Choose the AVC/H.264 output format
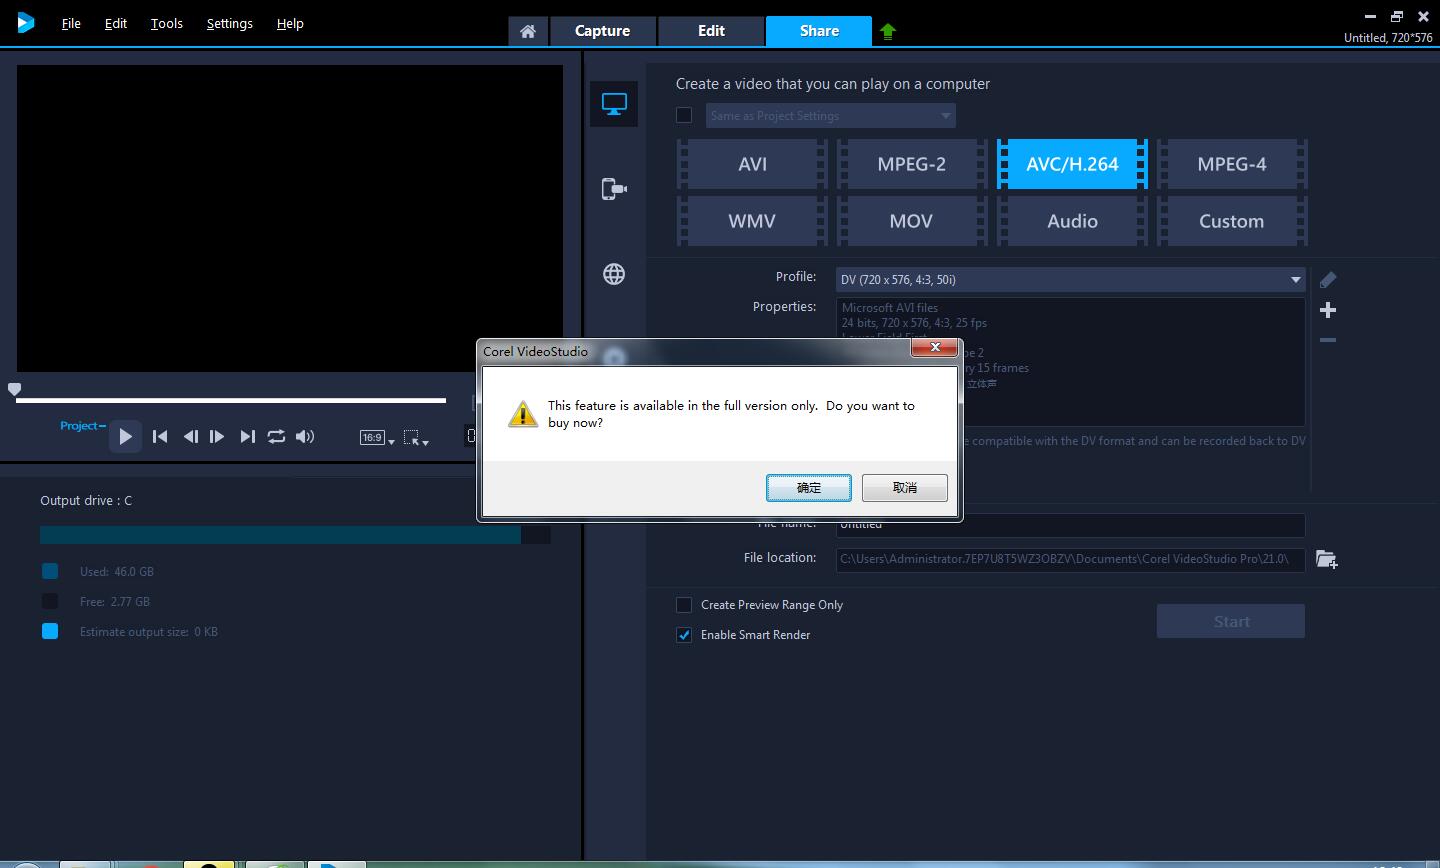 [1072, 164]
